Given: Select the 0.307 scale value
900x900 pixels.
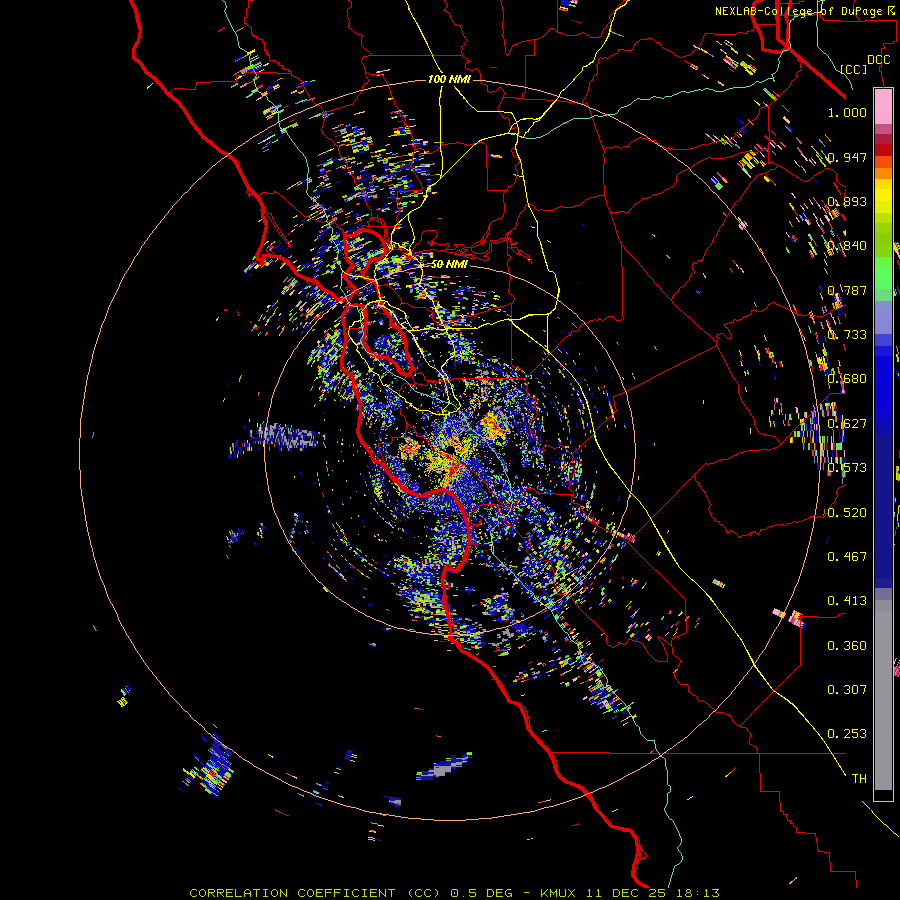Looking at the screenshot, I should (x=847, y=690).
